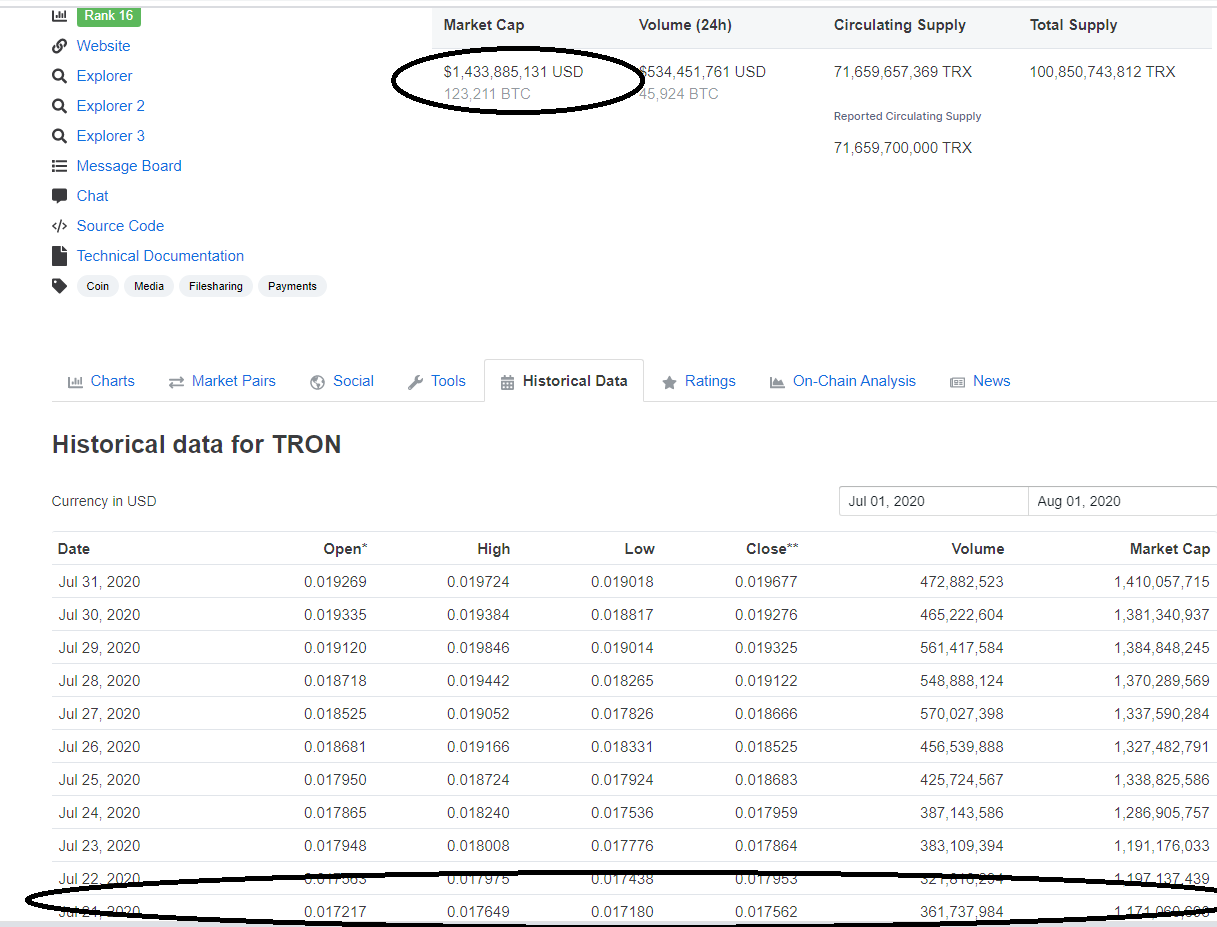Switch to the Tools tab
The height and width of the screenshot is (927, 1217).
[437, 381]
